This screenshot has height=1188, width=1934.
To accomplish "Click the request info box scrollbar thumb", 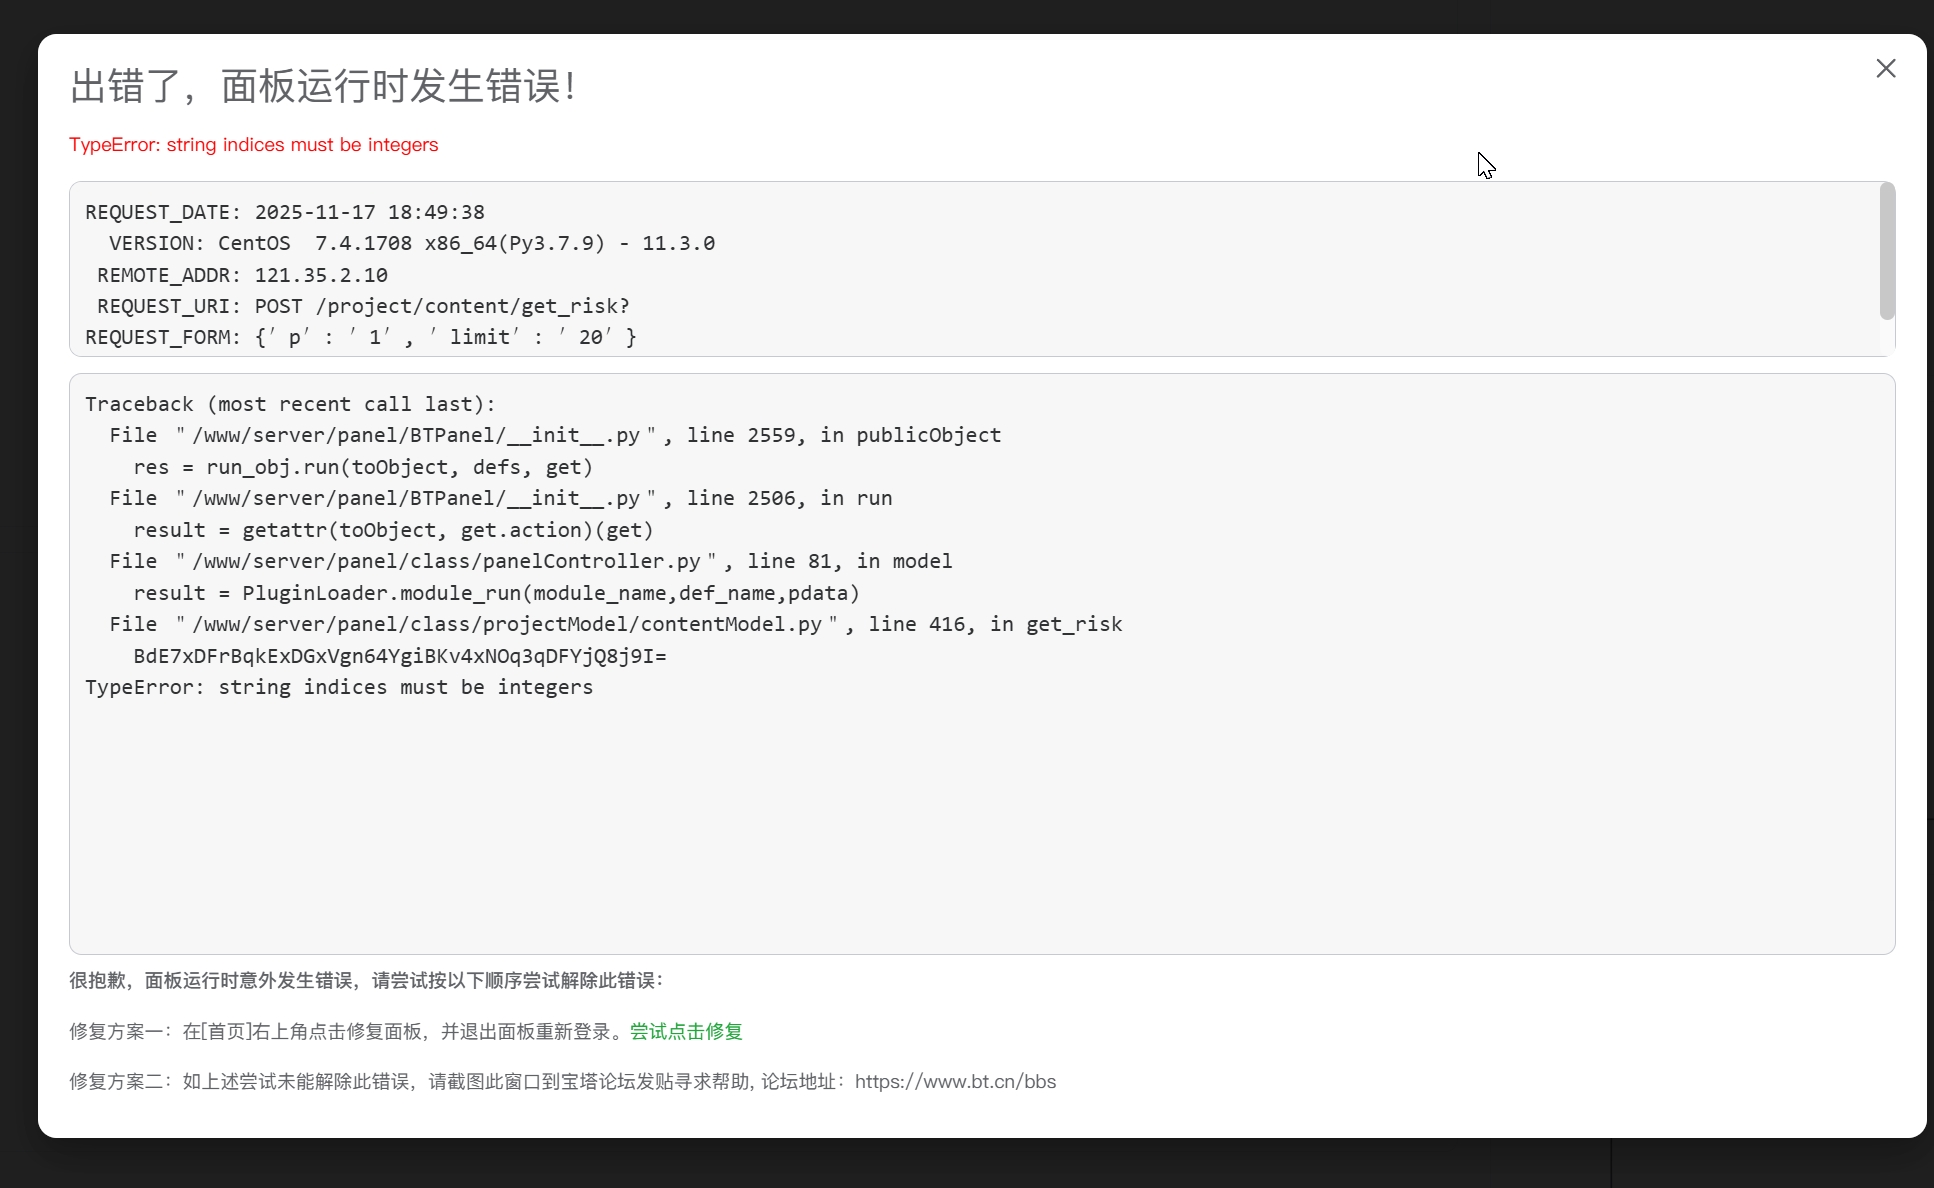I will pyautogui.click(x=1886, y=252).
